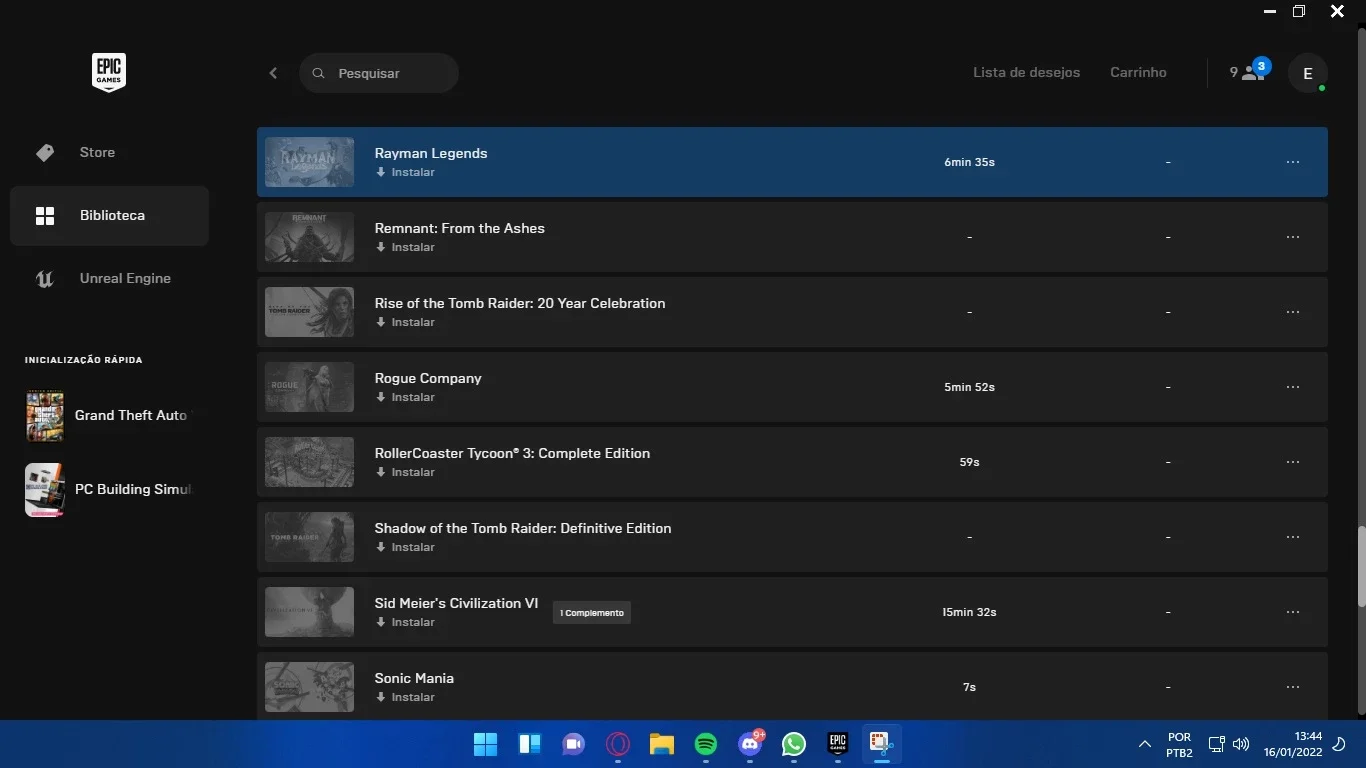The image size is (1366, 768).
Task: Open the taskbar clock and date
Action: (1292, 744)
